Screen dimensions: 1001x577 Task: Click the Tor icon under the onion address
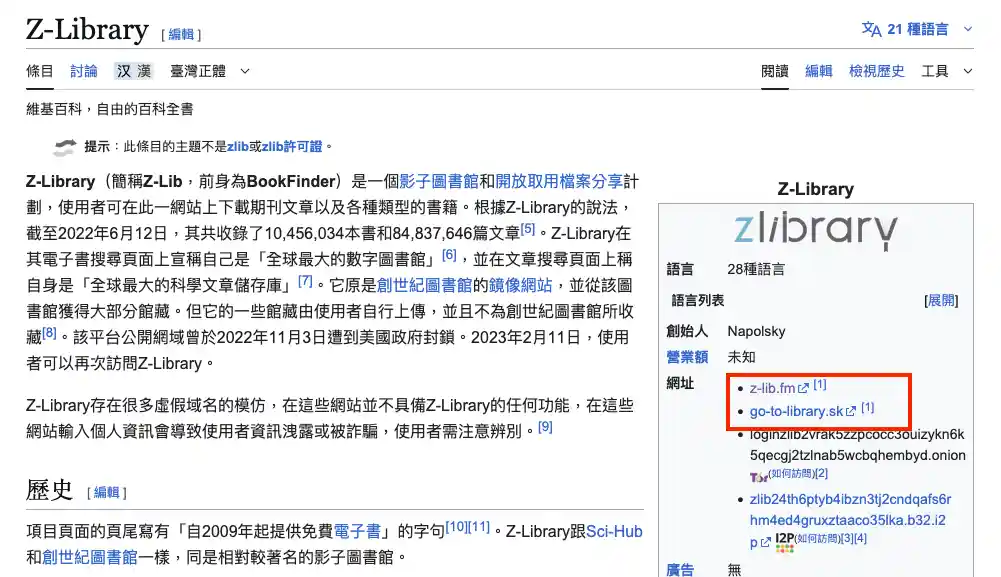coord(758,476)
